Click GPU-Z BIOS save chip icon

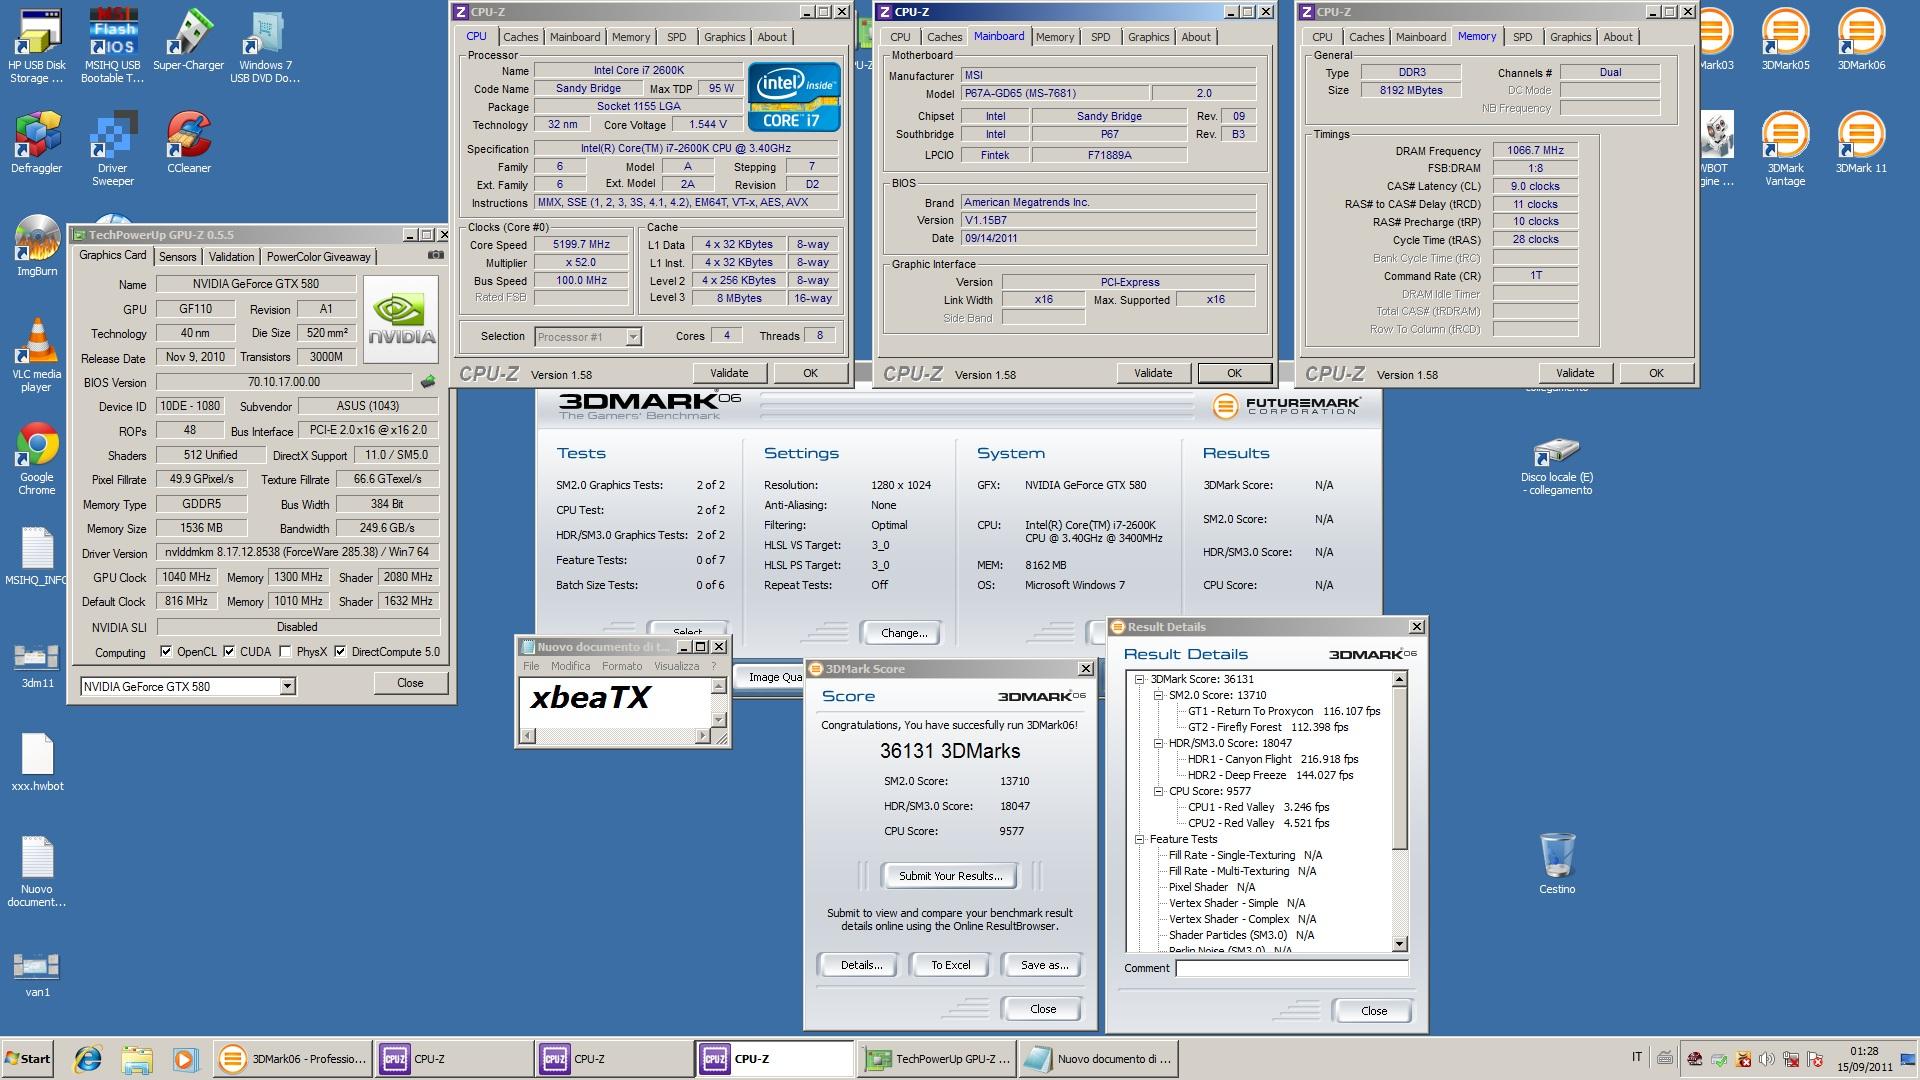tap(428, 382)
